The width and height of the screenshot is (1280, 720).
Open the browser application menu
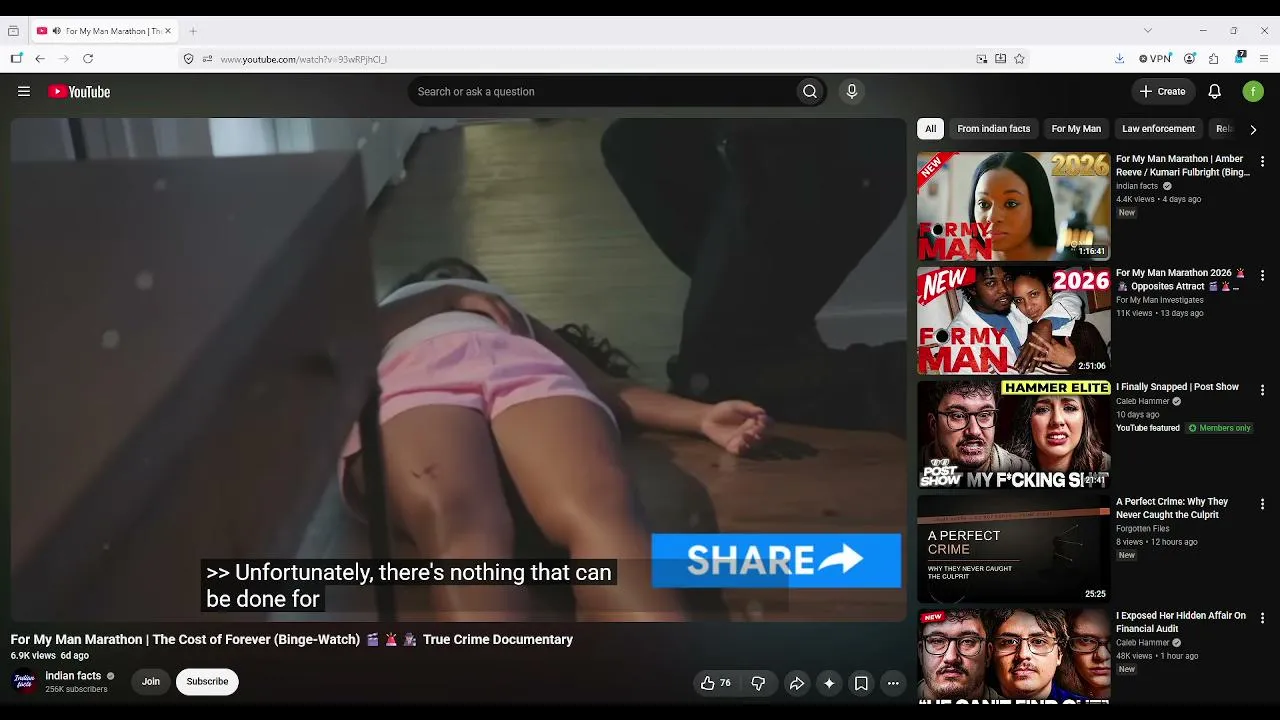pyautogui.click(x=1264, y=59)
